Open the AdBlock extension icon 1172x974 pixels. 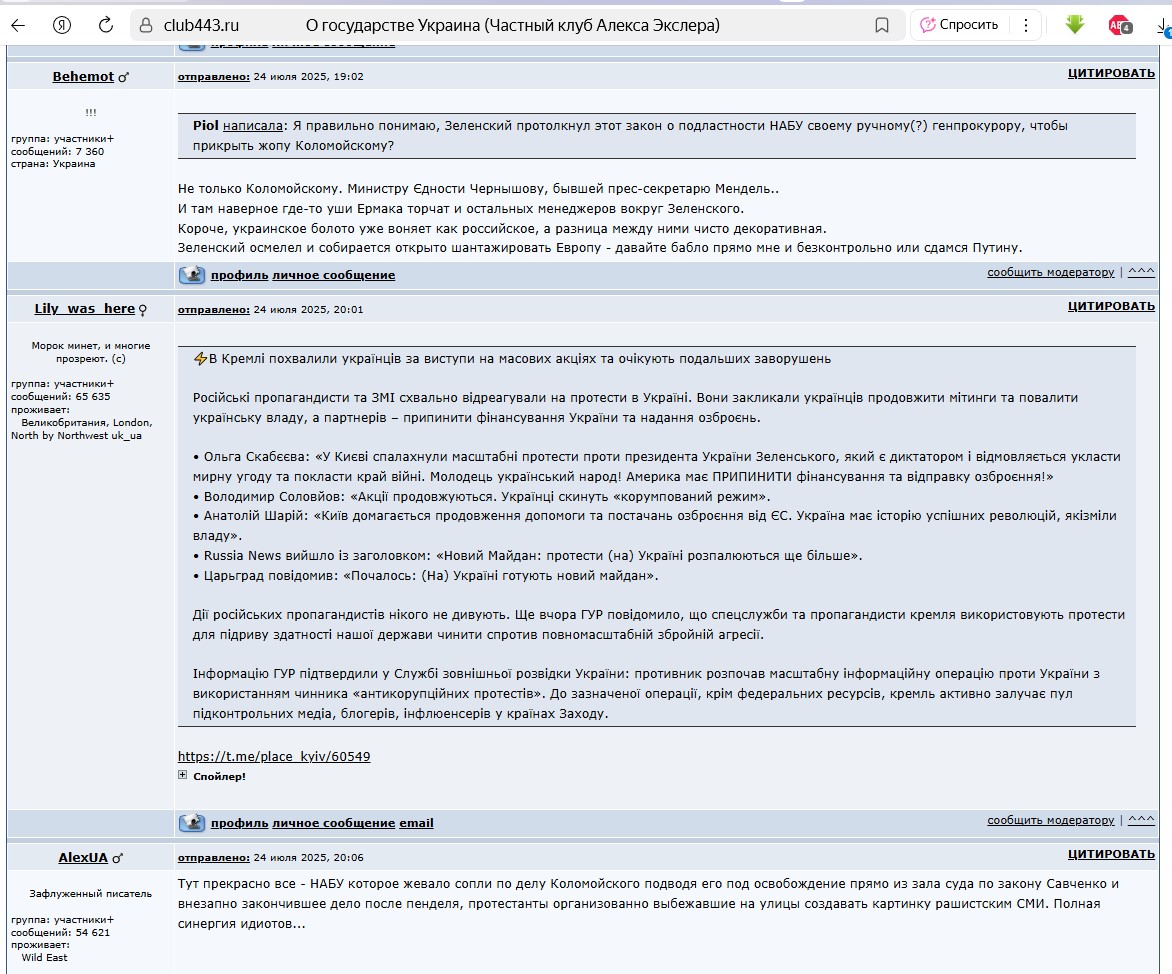(x=1120, y=25)
